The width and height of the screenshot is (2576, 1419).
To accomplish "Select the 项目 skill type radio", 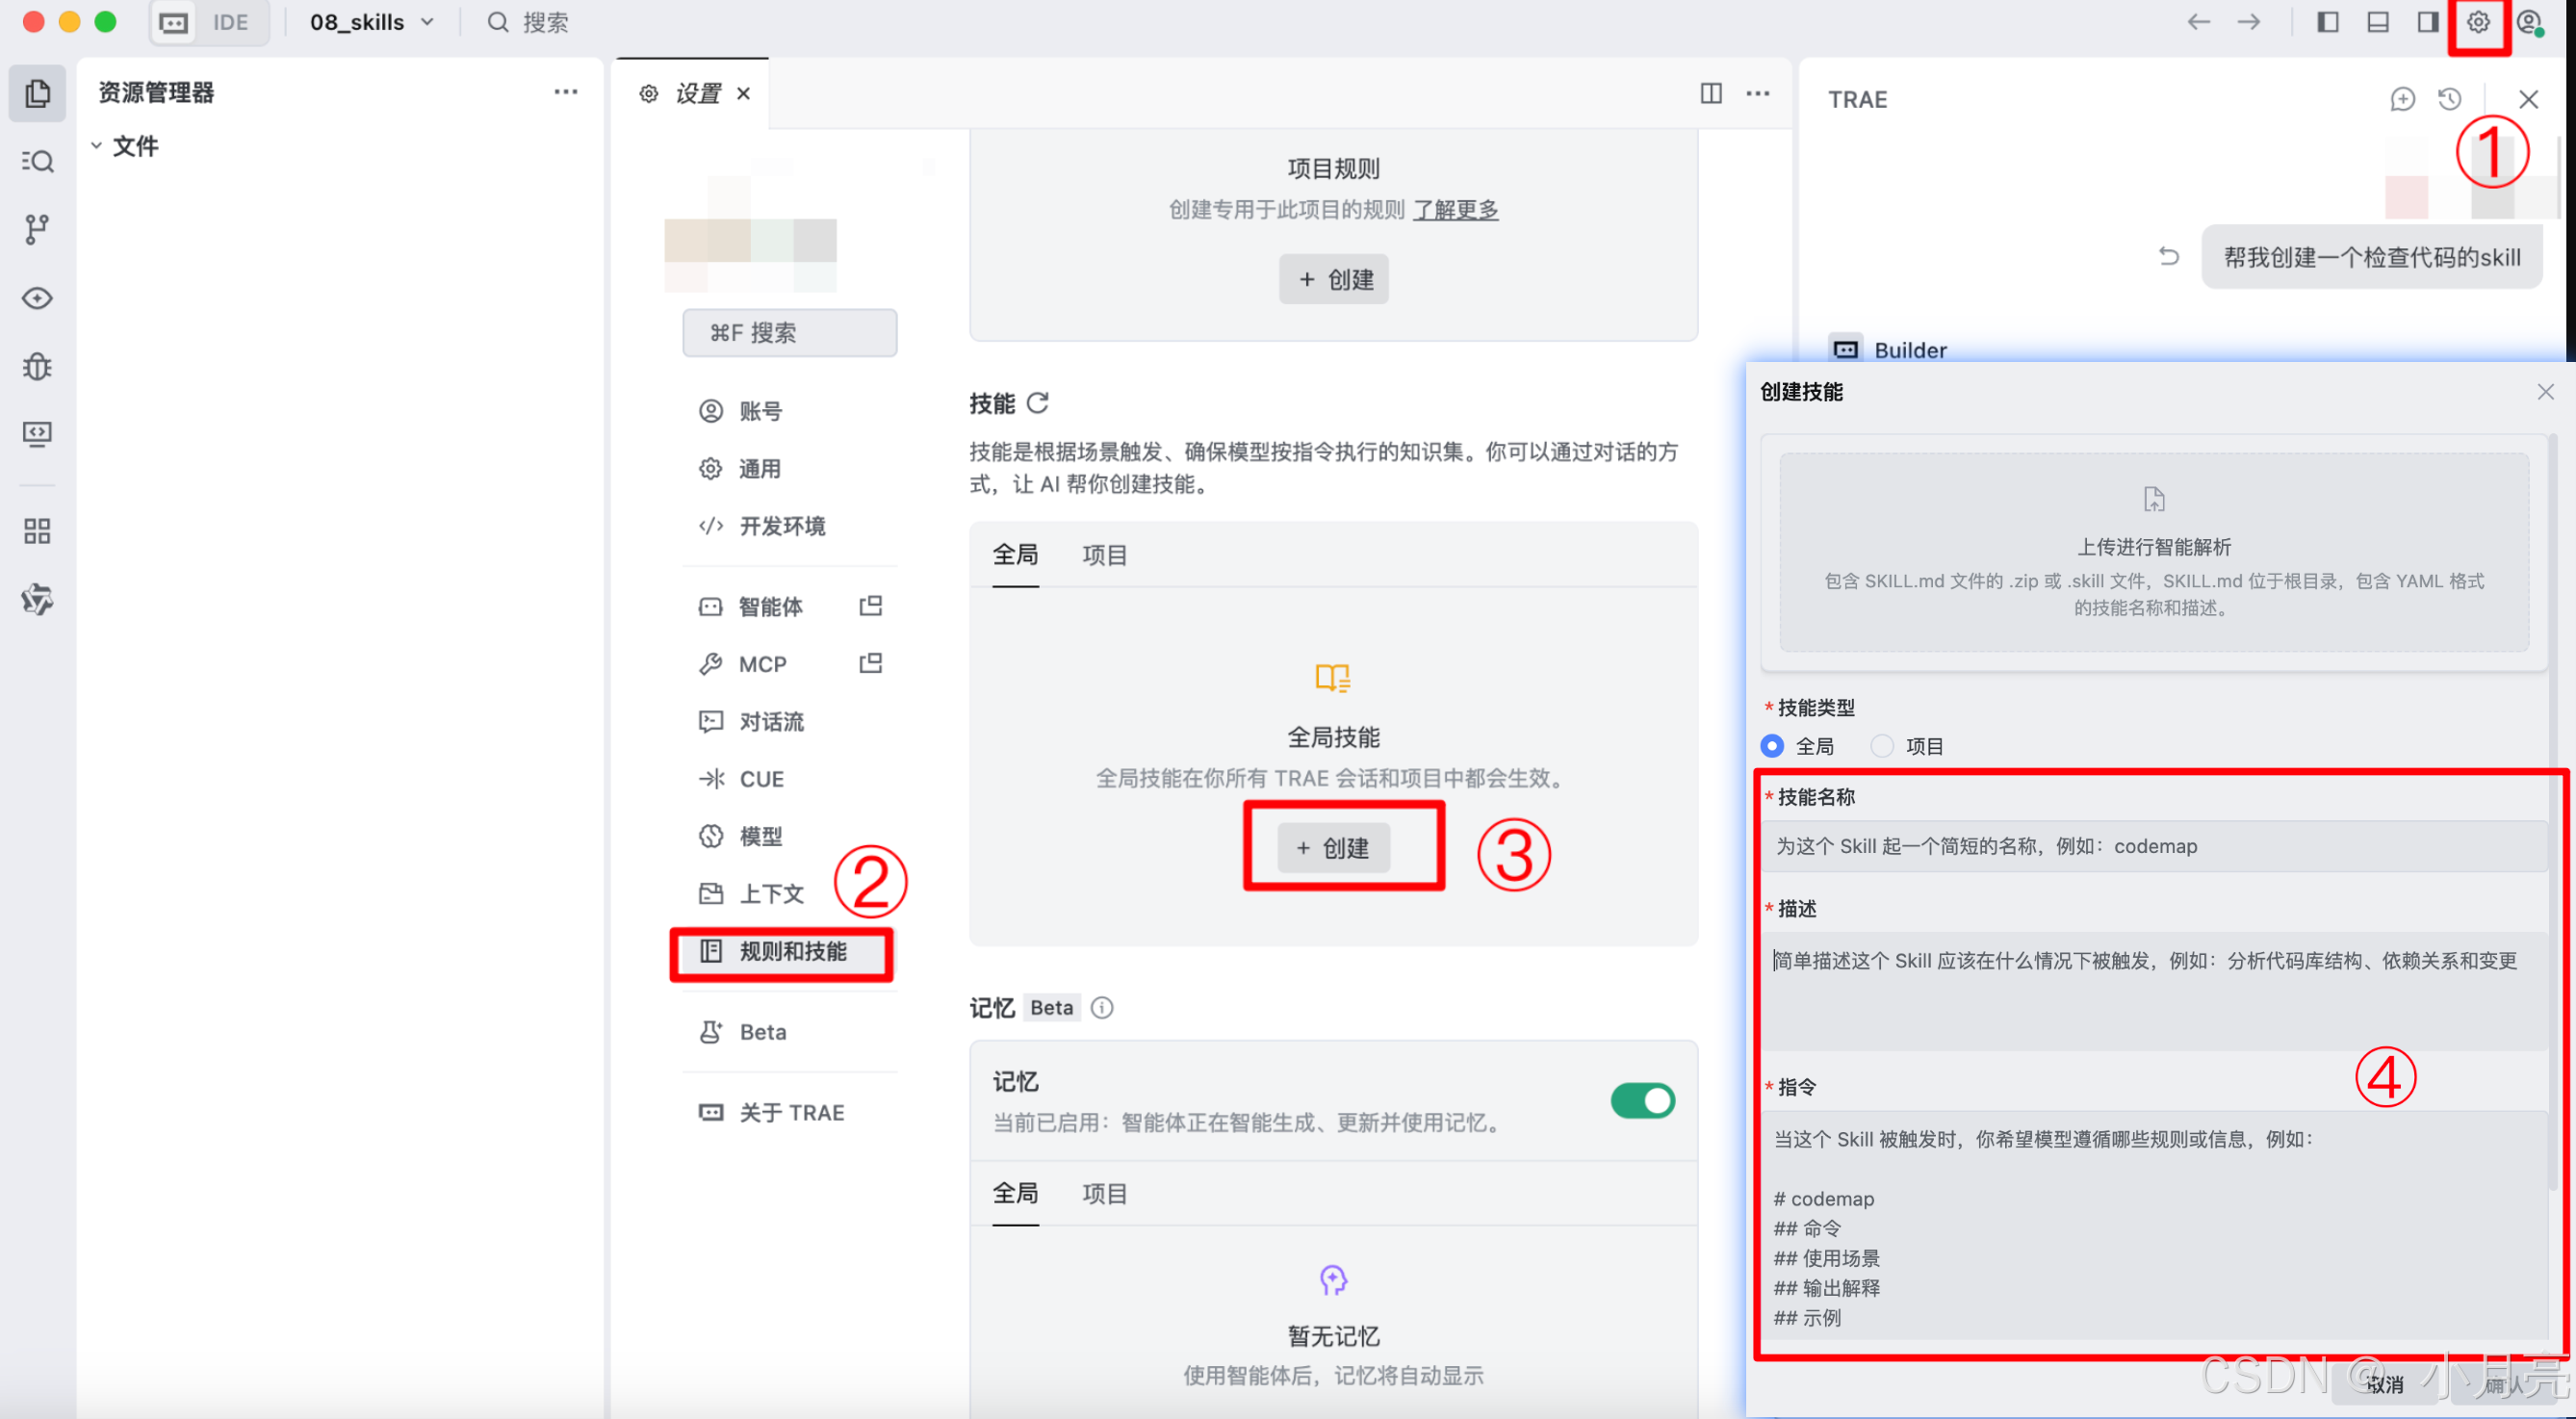I will pos(1881,746).
